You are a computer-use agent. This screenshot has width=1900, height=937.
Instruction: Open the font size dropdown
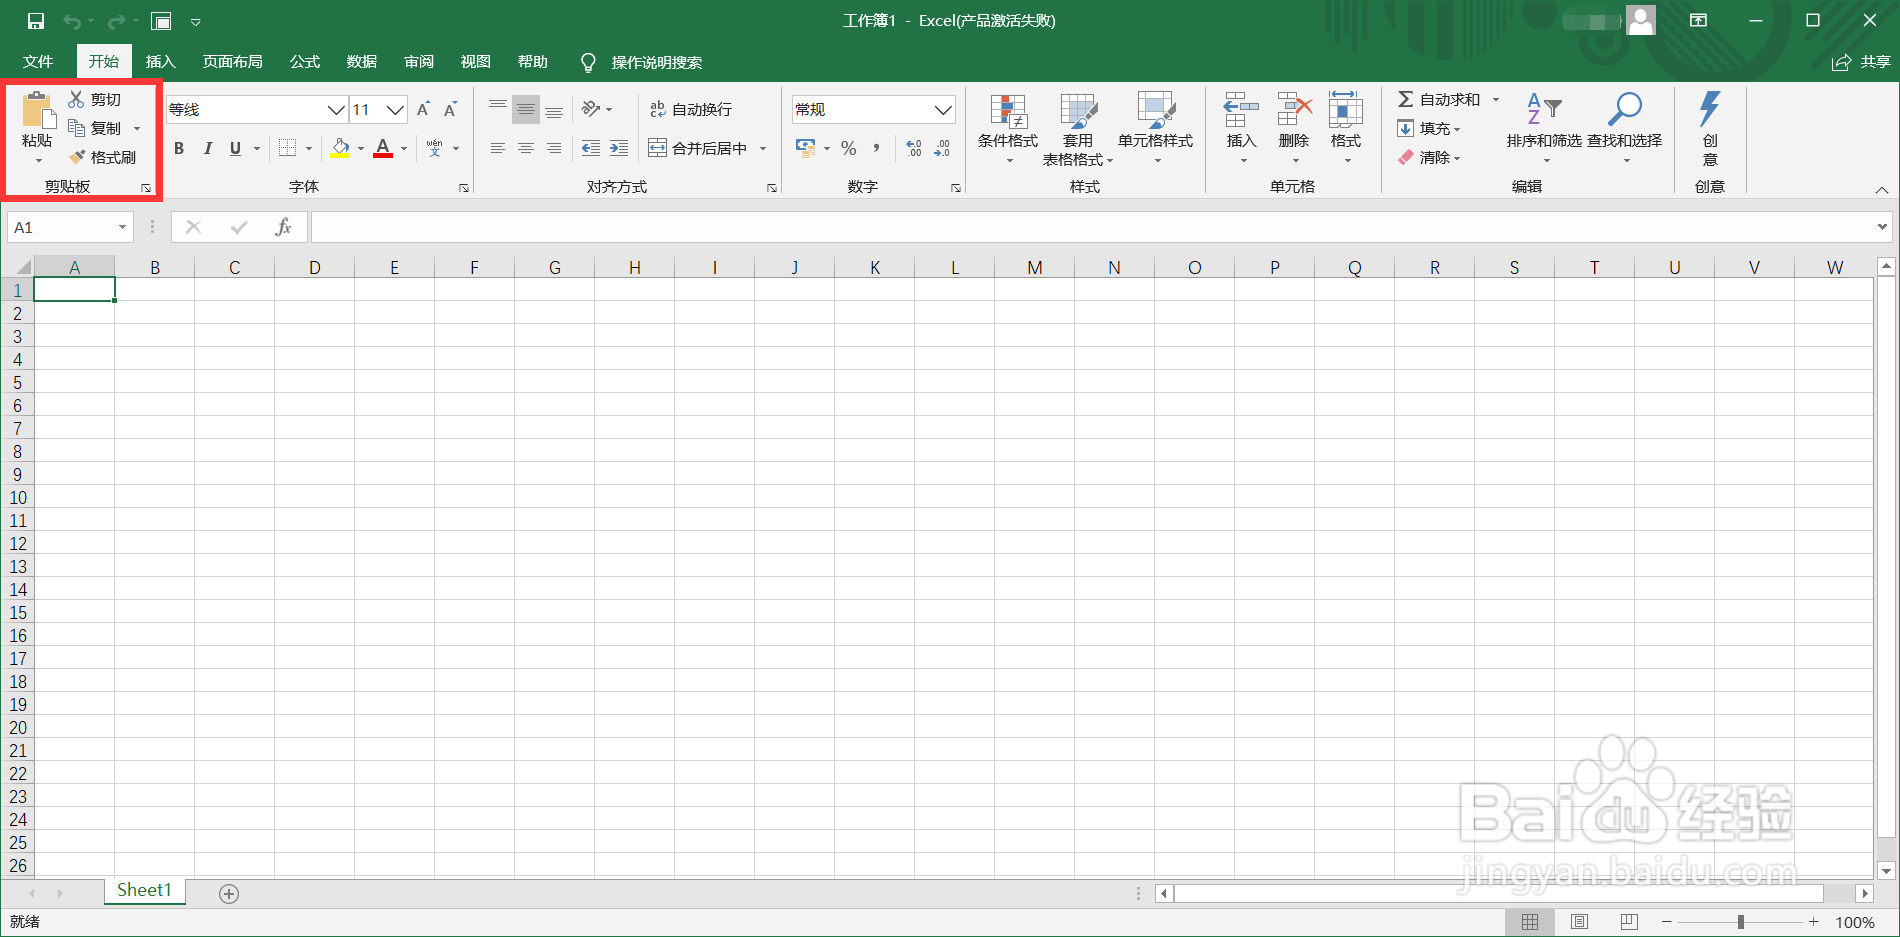coord(396,109)
